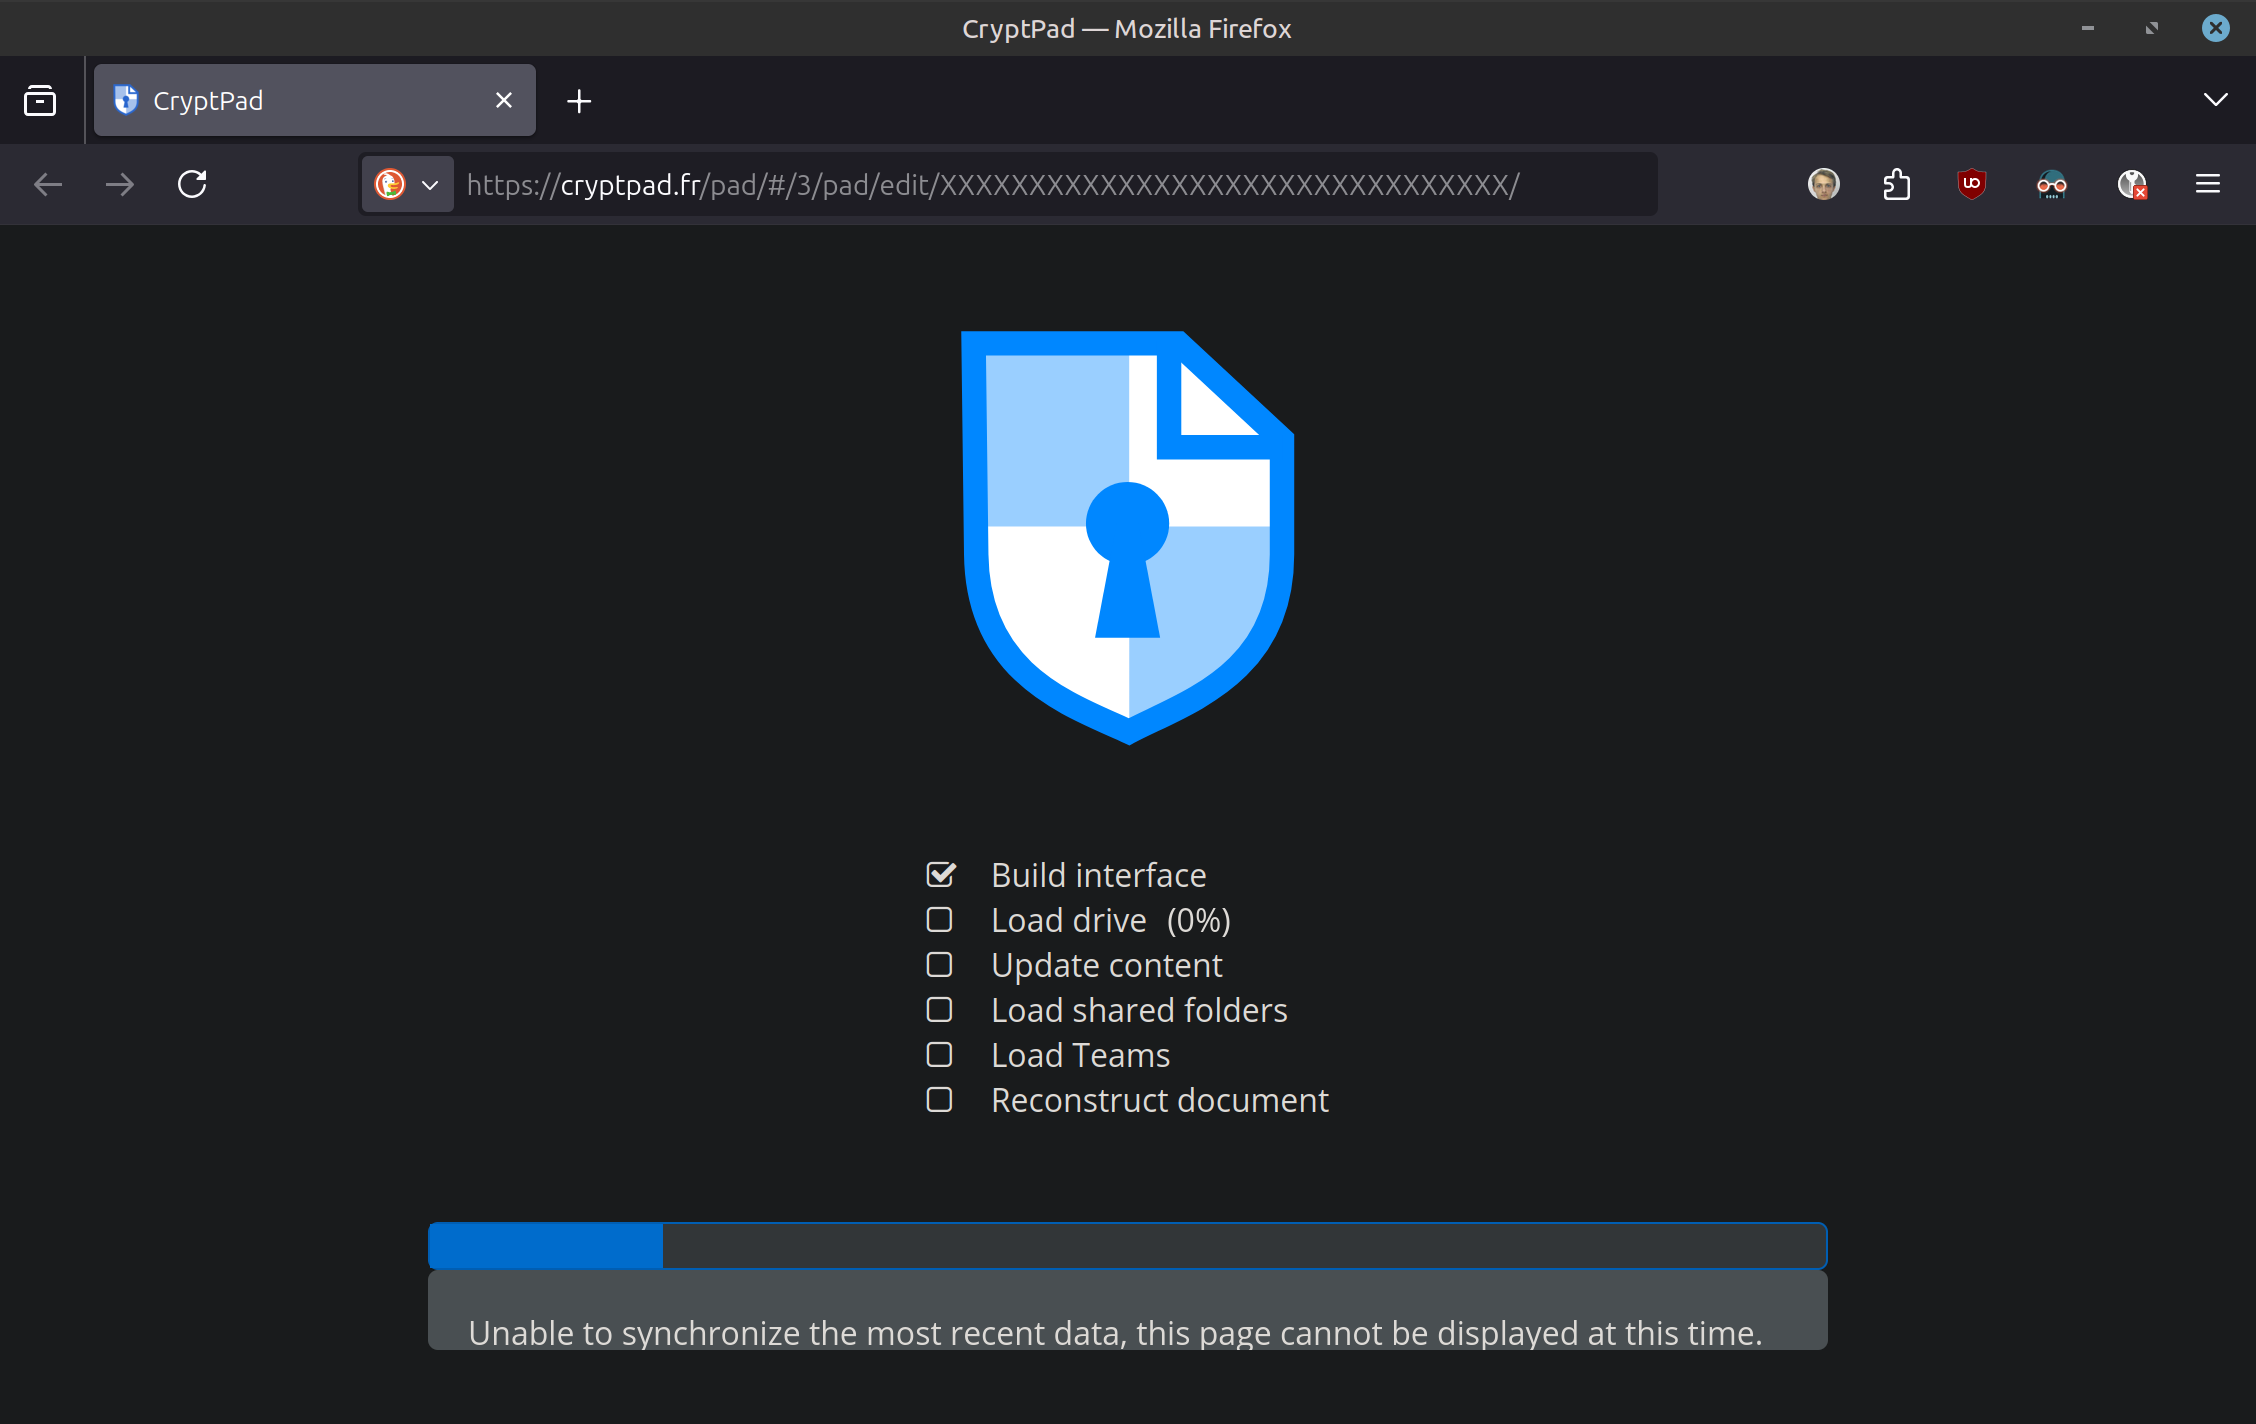Check the Load shared folders checkbox
This screenshot has width=2256, height=1424.
[939, 1010]
